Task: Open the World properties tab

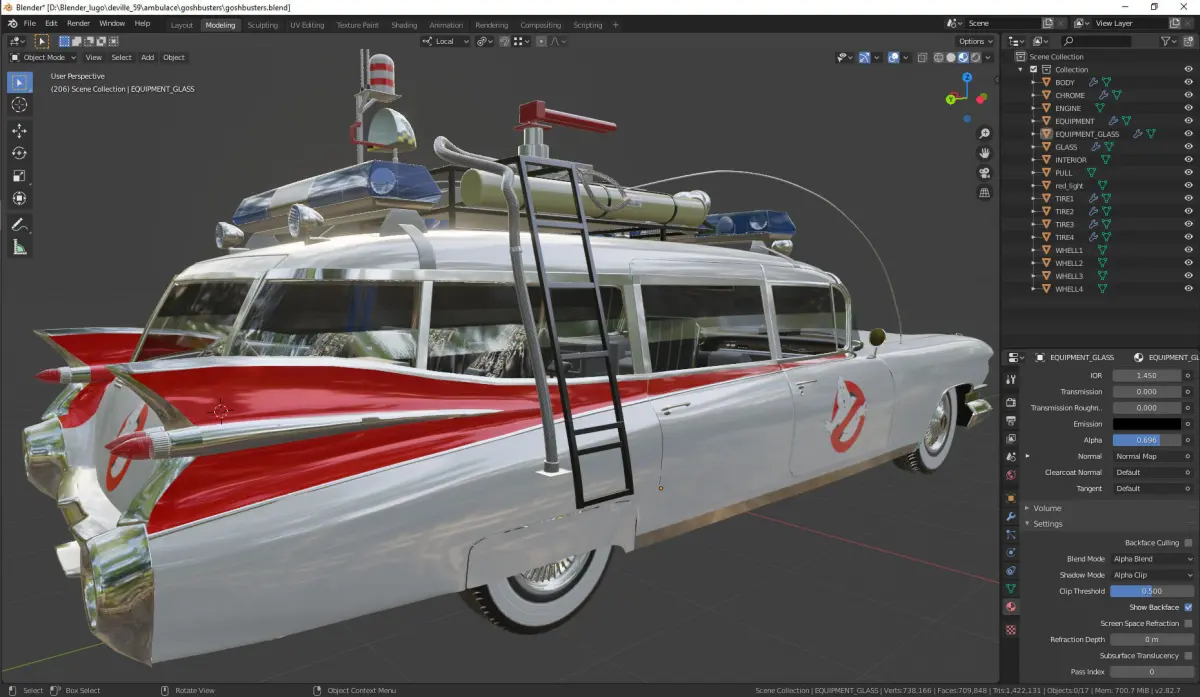Action: click(1011, 475)
